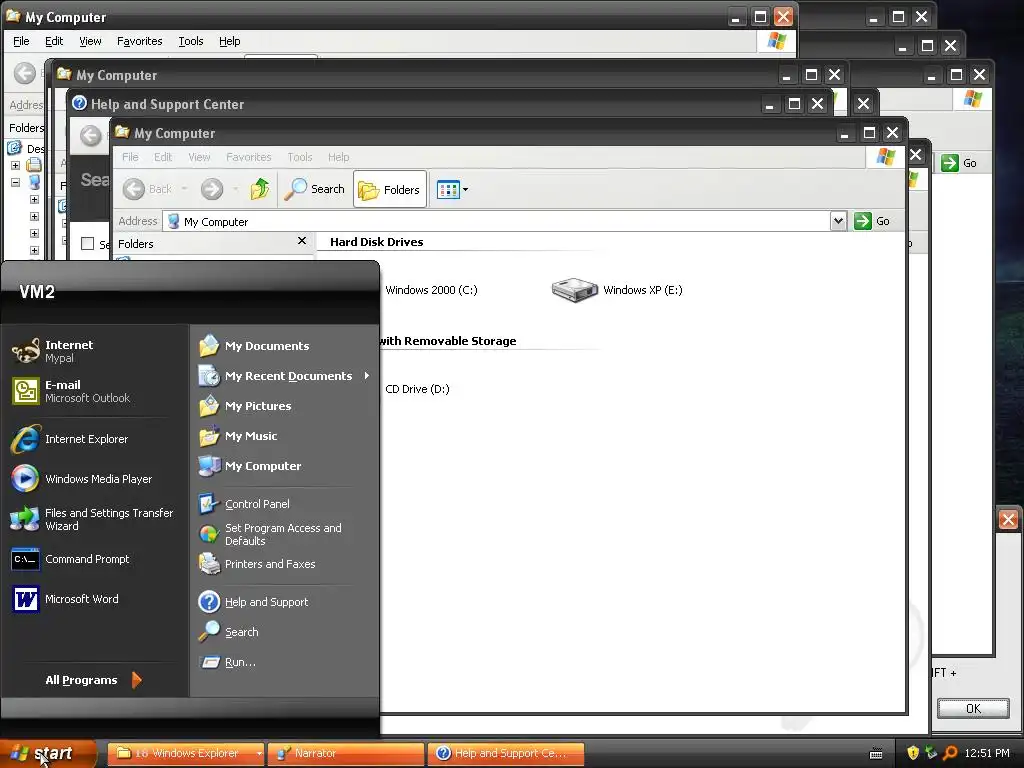The width and height of the screenshot is (1024, 768).
Task: Click the 12:51 PM clock
Action: 987,753
